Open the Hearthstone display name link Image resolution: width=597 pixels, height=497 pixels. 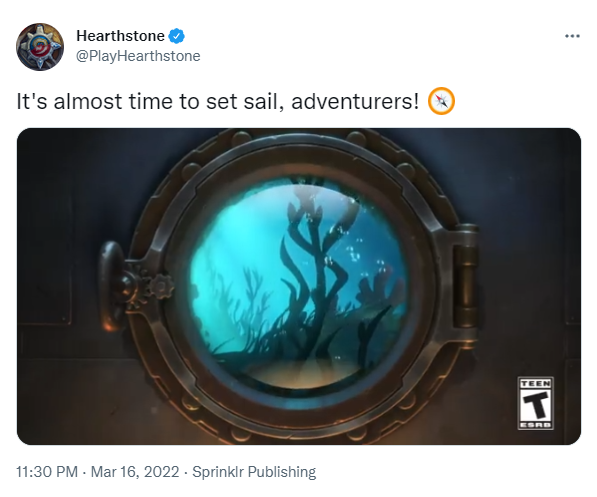[120, 36]
